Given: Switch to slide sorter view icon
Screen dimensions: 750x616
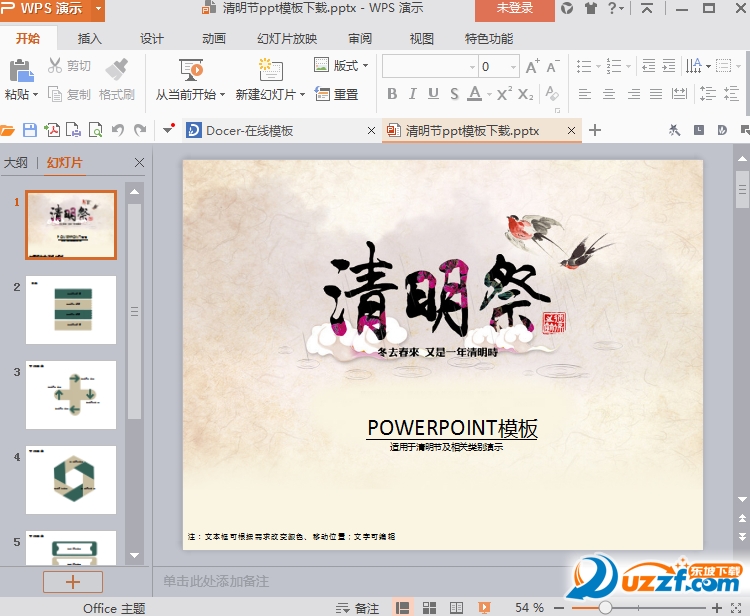Looking at the screenshot, I should click(x=430, y=608).
